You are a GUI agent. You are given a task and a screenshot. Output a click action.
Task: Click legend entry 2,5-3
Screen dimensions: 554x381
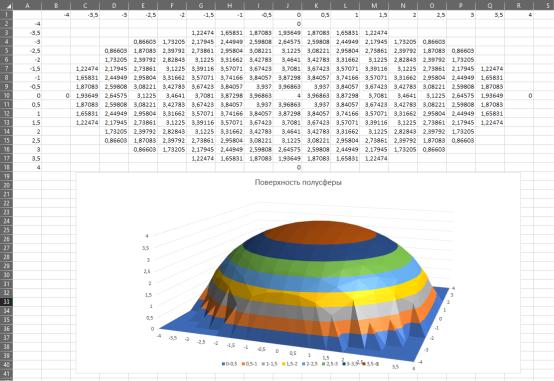point(329,364)
